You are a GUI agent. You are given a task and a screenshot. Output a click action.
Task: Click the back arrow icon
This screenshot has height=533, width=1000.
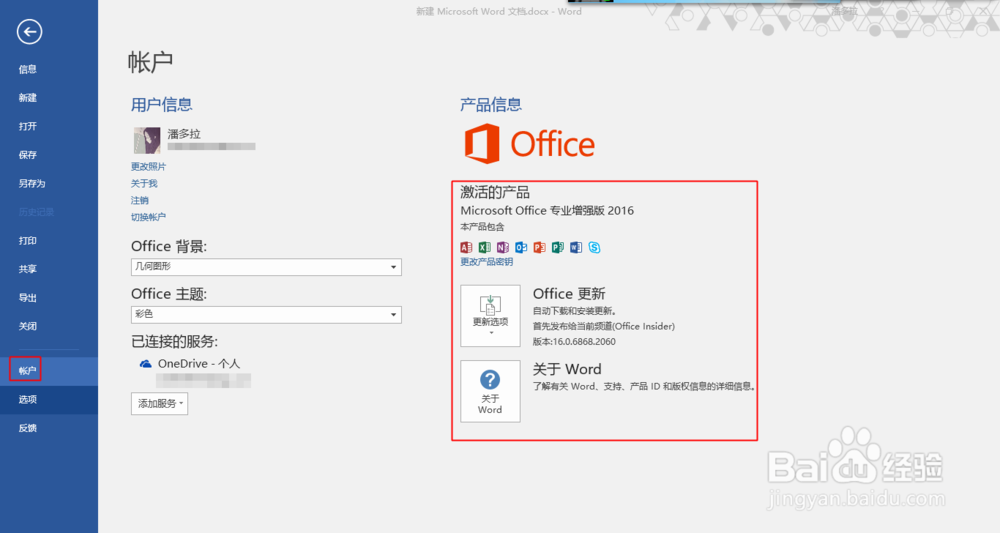coord(29,32)
